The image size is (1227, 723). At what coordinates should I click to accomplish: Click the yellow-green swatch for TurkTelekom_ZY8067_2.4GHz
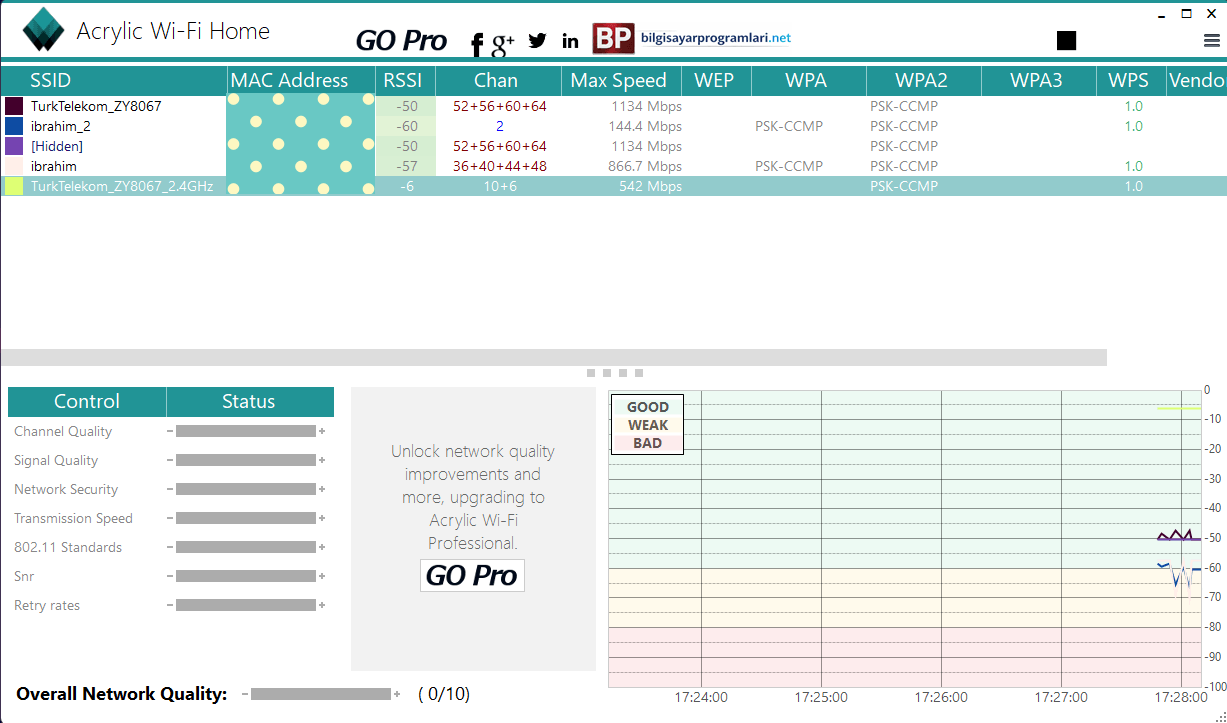14,186
